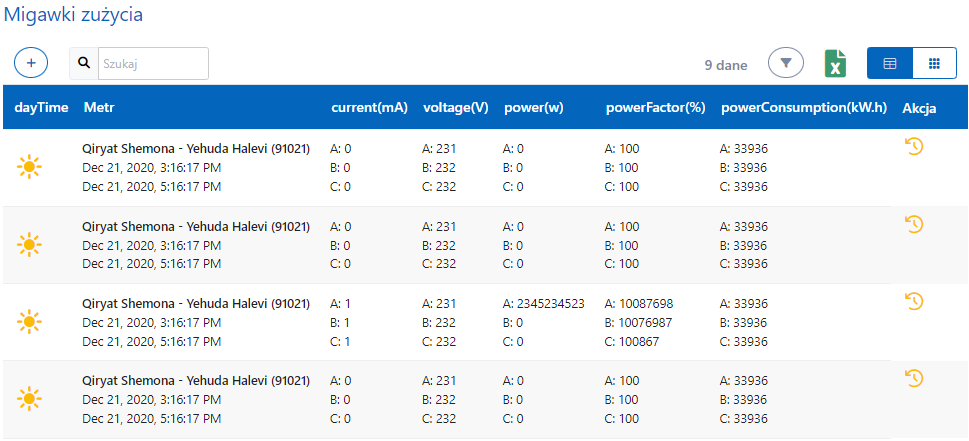Screen dimensions: 969x441
Task: Open history icon in second row
Action: (913, 223)
